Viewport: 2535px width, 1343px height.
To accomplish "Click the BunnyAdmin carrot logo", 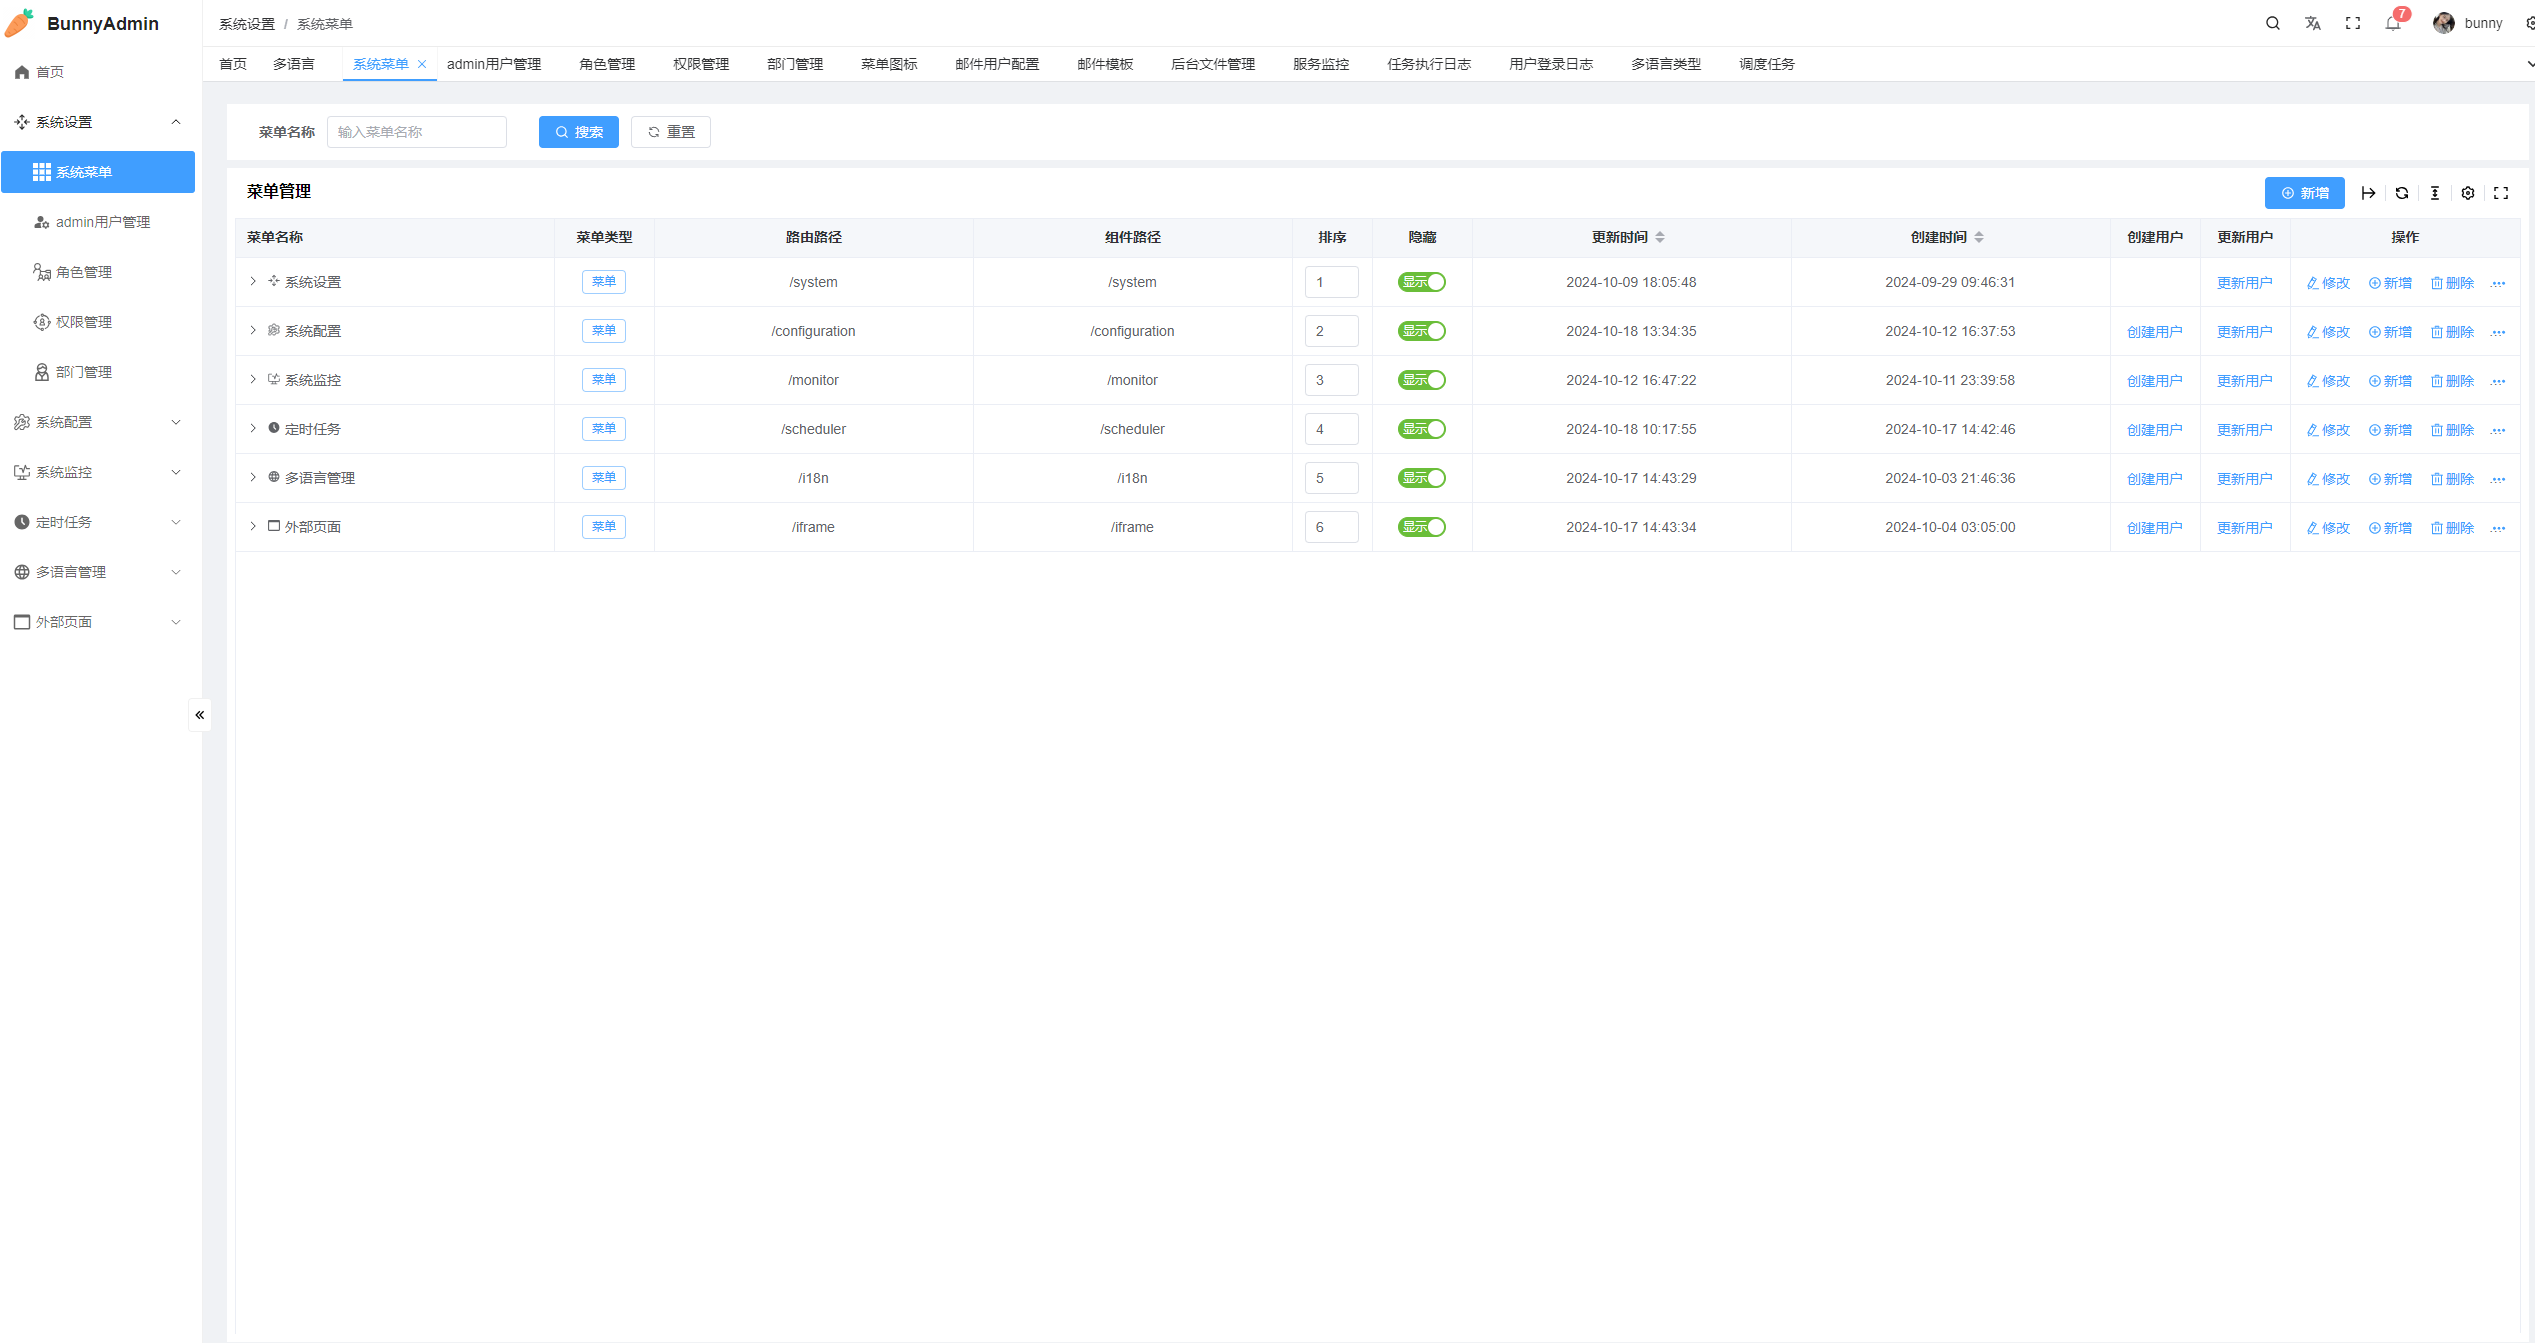I will [x=20, y=23].
